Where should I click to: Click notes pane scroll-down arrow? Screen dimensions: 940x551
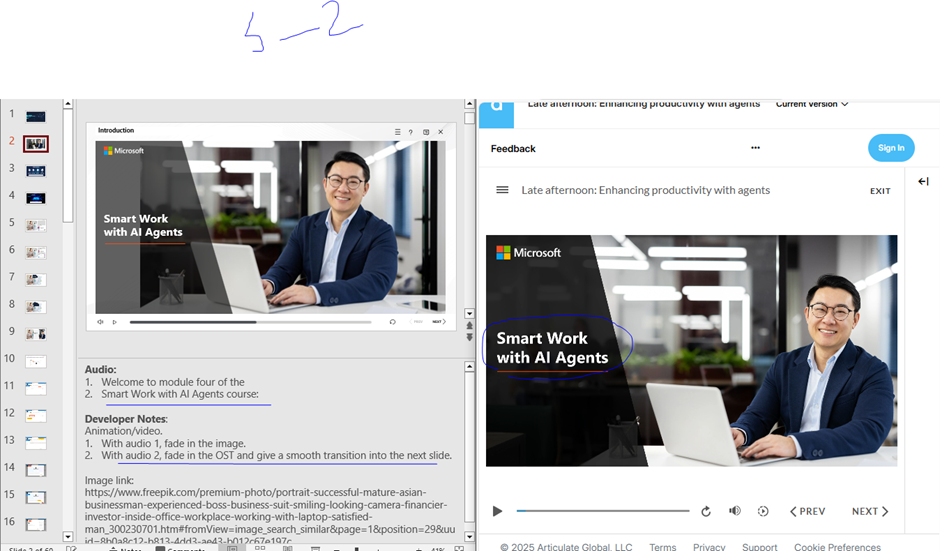[x=469, y=537]
